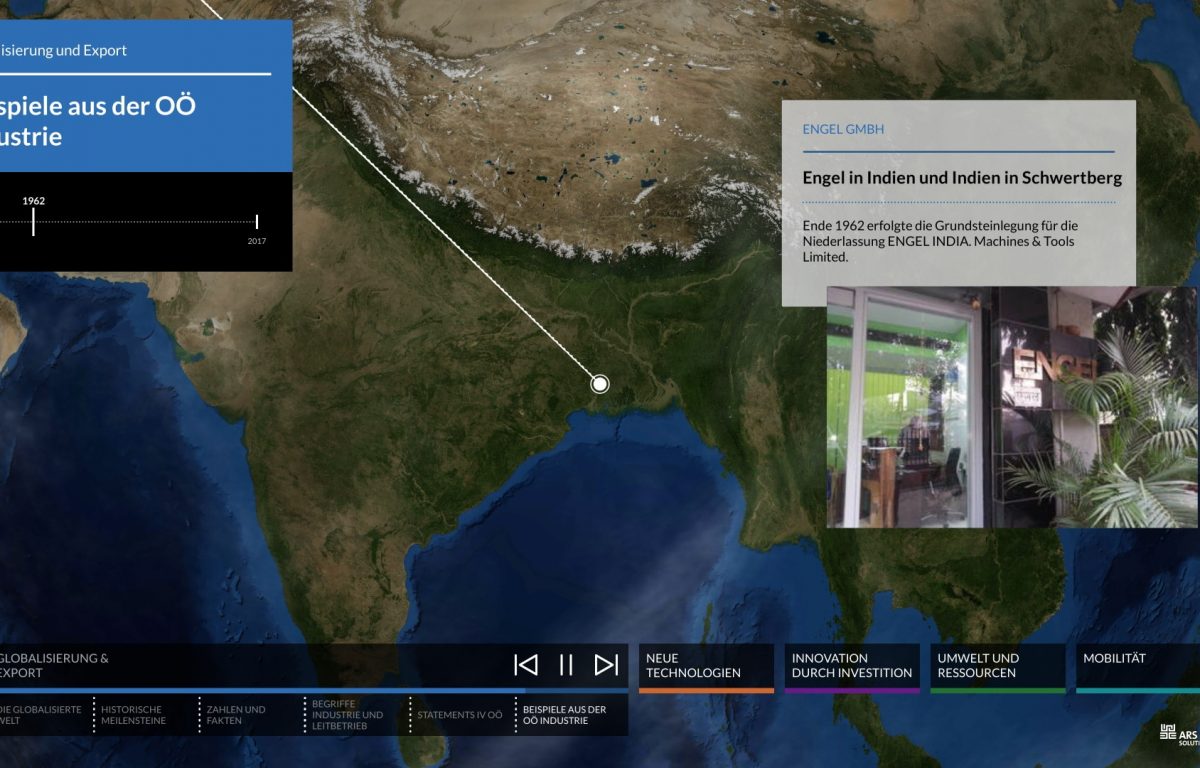Go to Begriffe Industrie und Leitbetrieb chapter
The width and height of the screenshot is (1200, 768).
[x=347, y=715]
